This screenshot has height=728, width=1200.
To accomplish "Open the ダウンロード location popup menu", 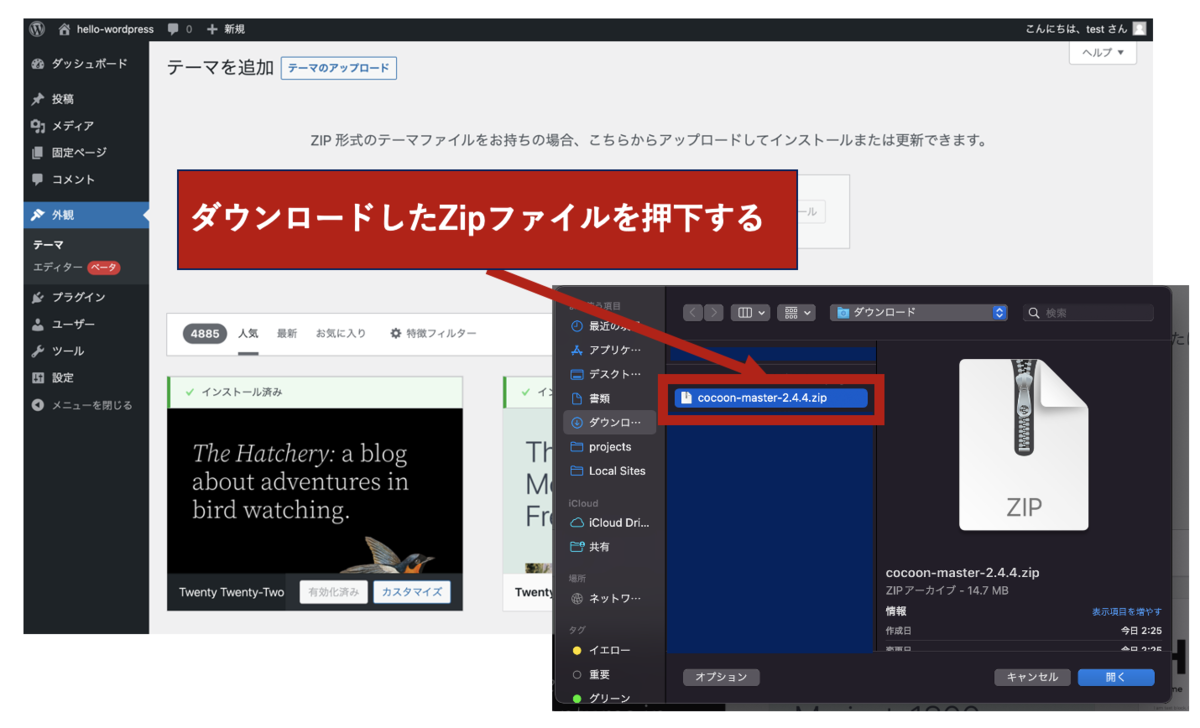I will tap(918, 313).
